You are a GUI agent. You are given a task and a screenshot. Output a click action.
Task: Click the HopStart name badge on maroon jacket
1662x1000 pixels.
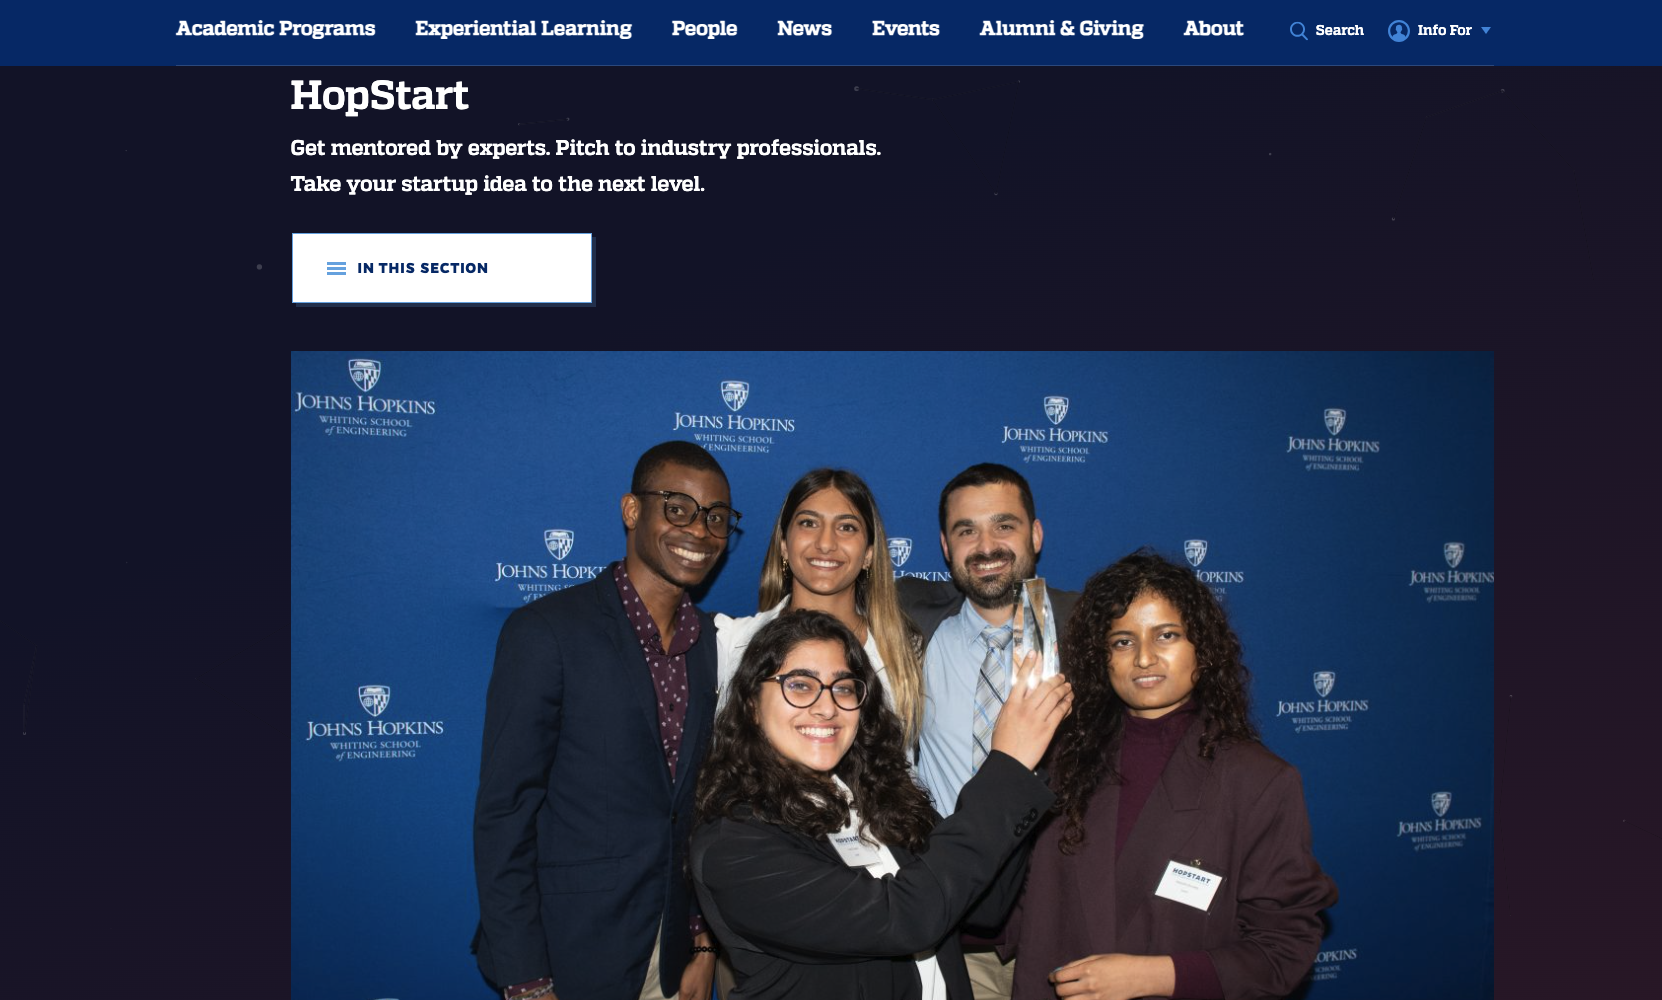(1188, 884)
